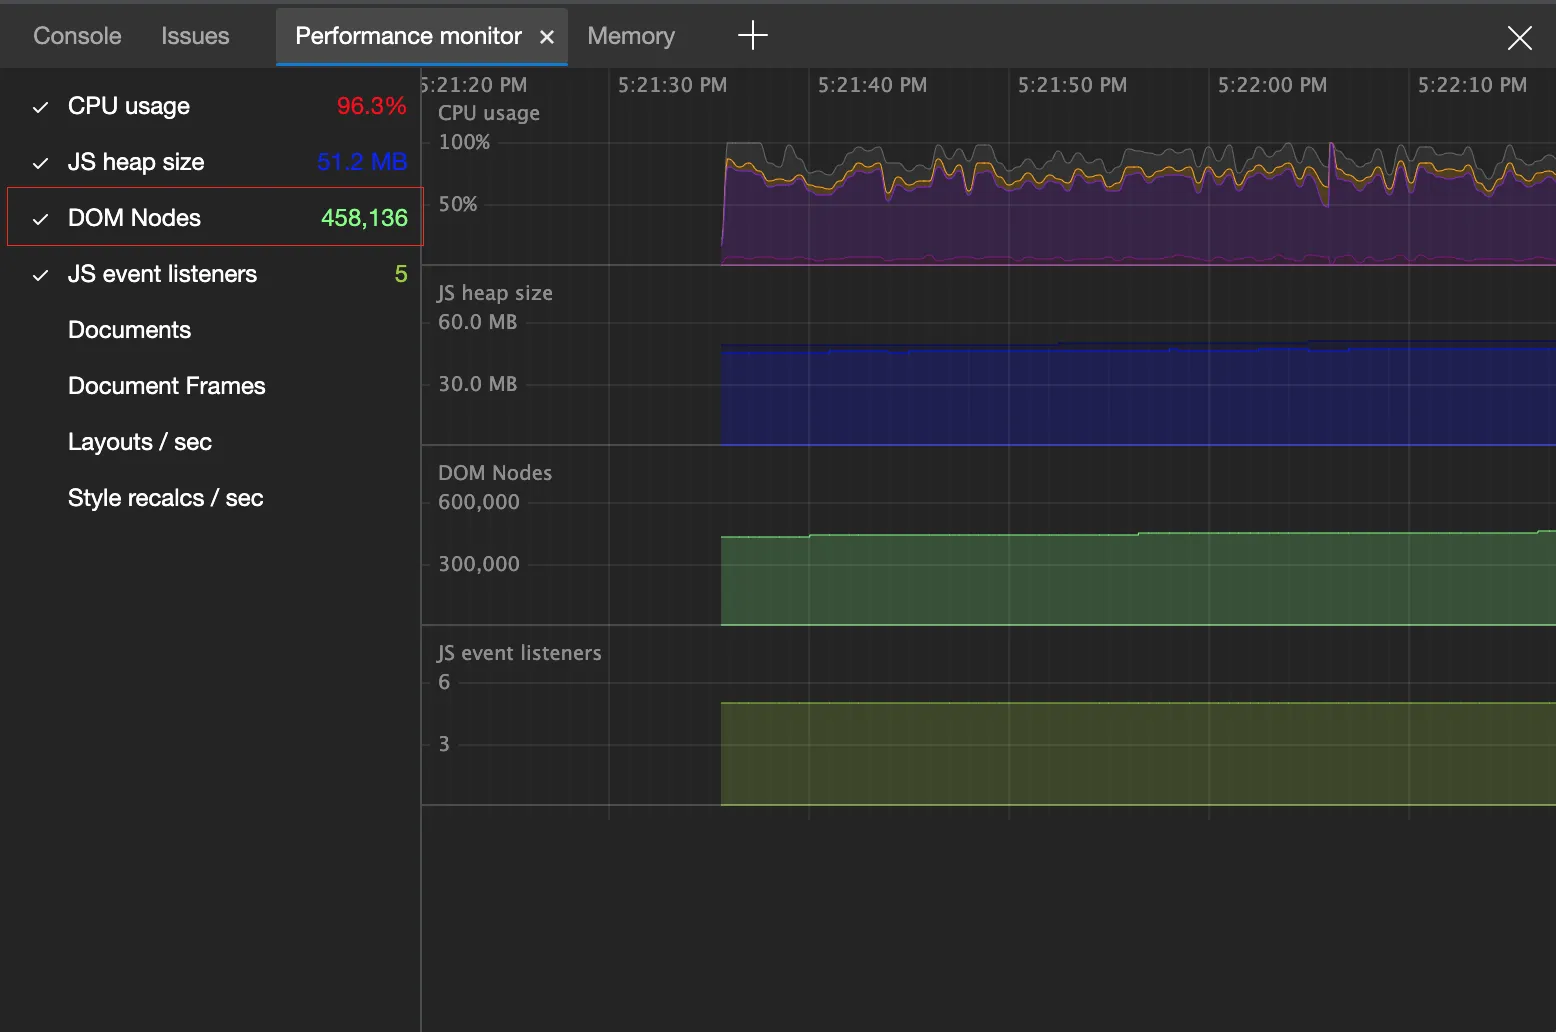Select the Performance monitor tab

[x=408, y=36]
